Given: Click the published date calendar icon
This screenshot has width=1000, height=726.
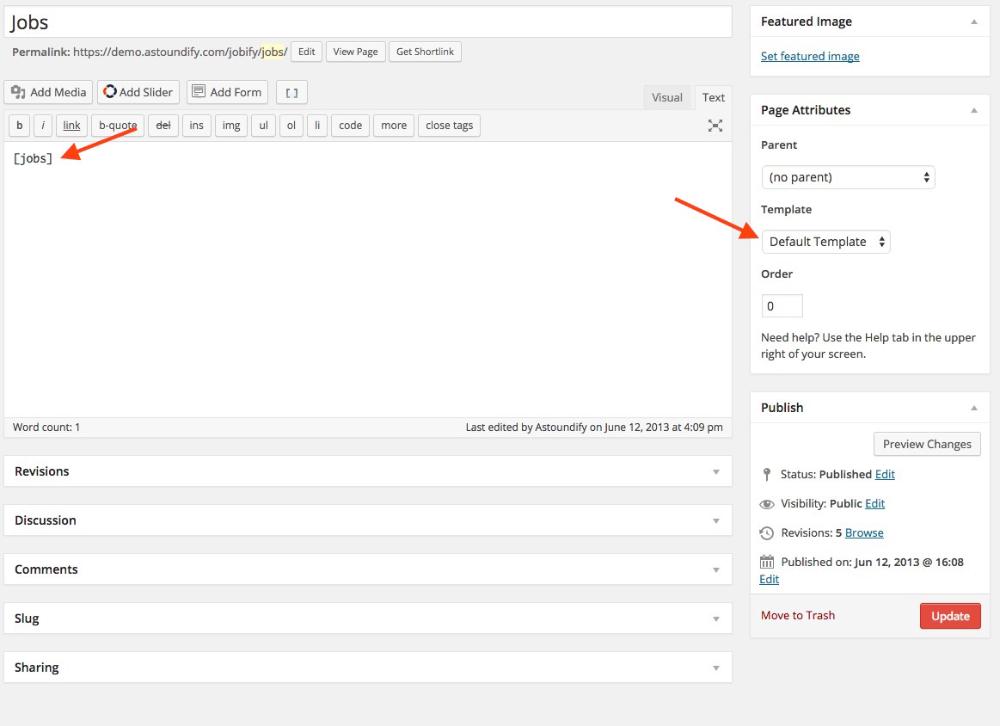Looking at the screenshot, I should pos(767,562).
